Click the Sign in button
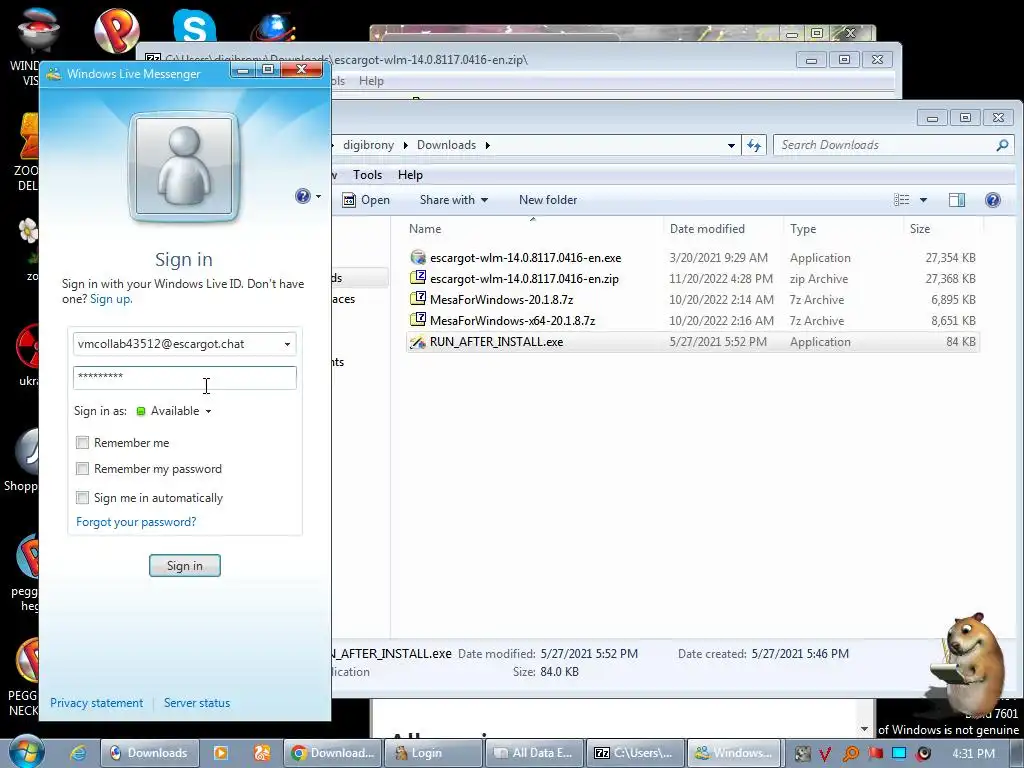This screenshot has height=768, width=1024. (x=185, y=566)
